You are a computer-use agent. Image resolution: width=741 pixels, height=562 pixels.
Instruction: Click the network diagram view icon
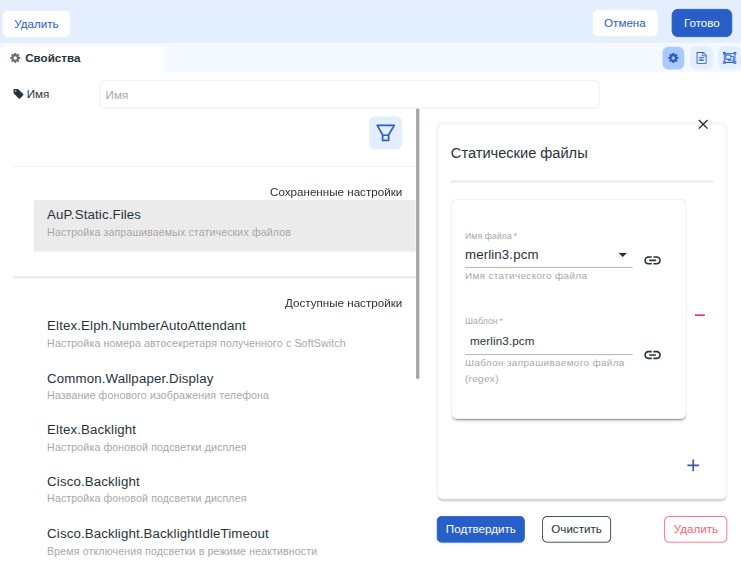730,58
